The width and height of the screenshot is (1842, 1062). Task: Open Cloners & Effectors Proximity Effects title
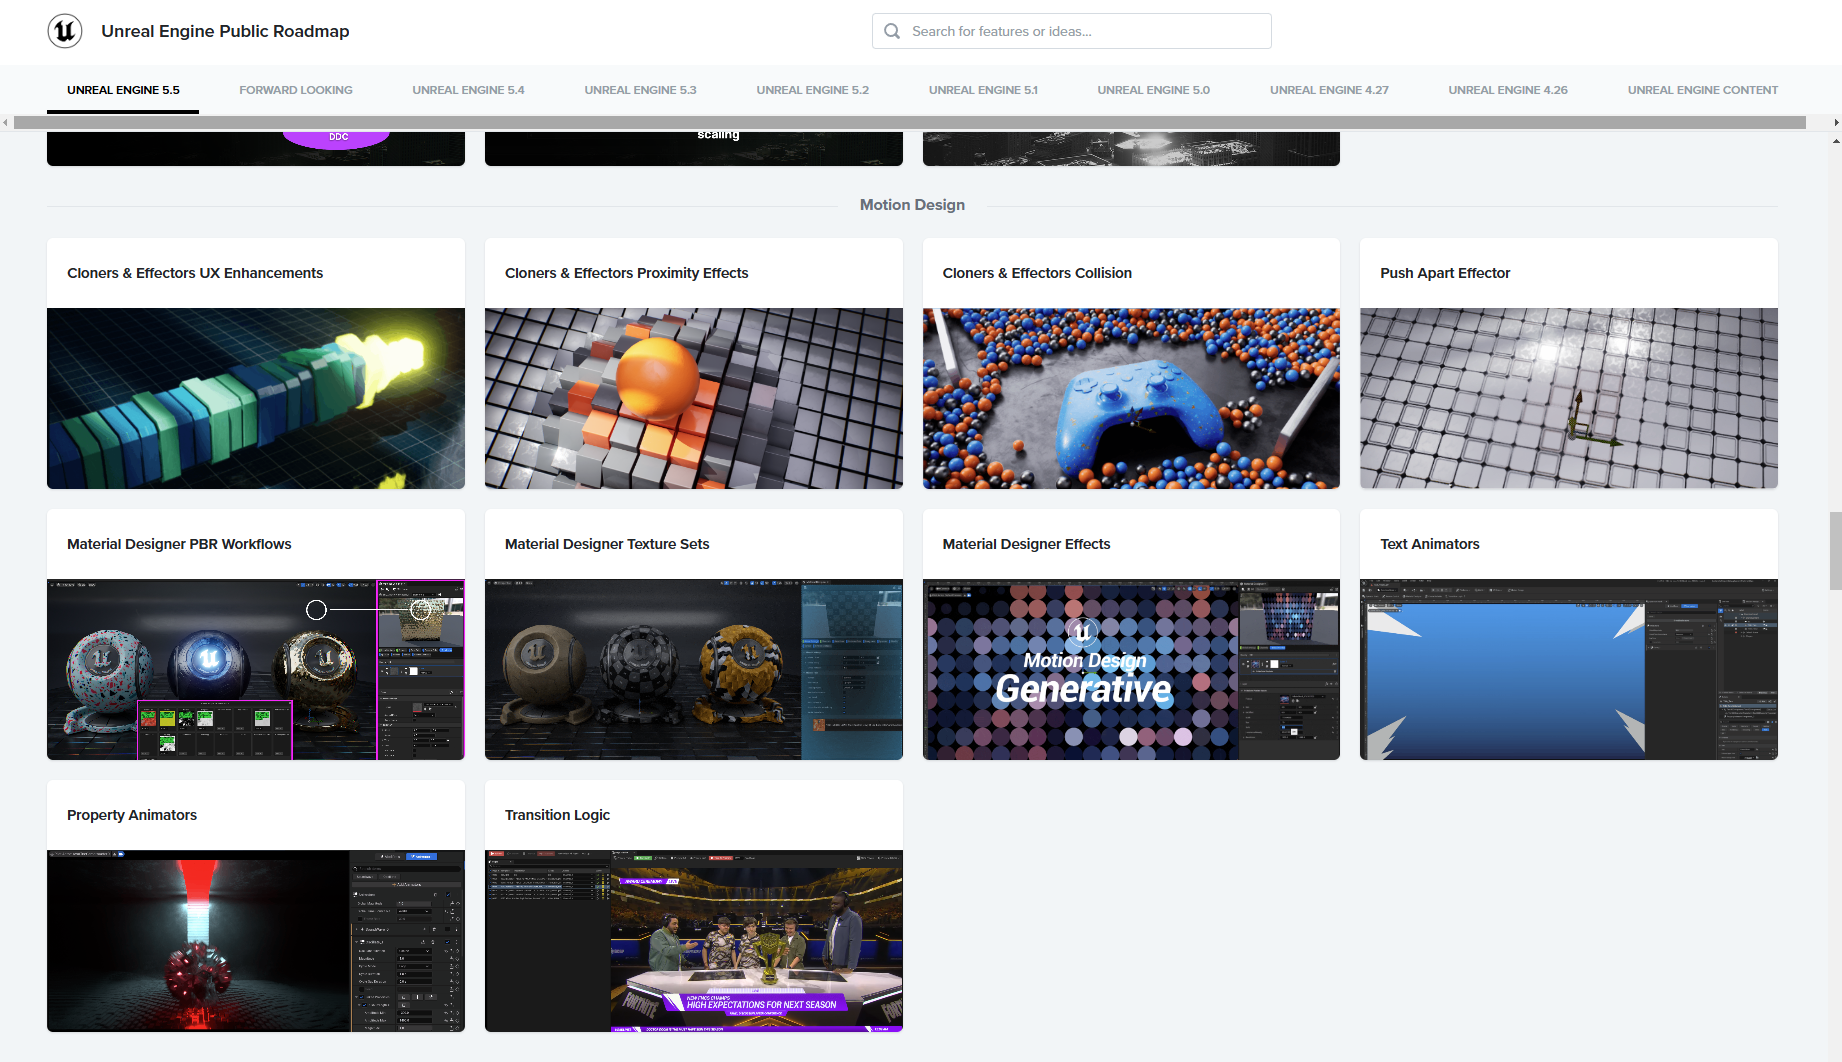coord(626,273)
